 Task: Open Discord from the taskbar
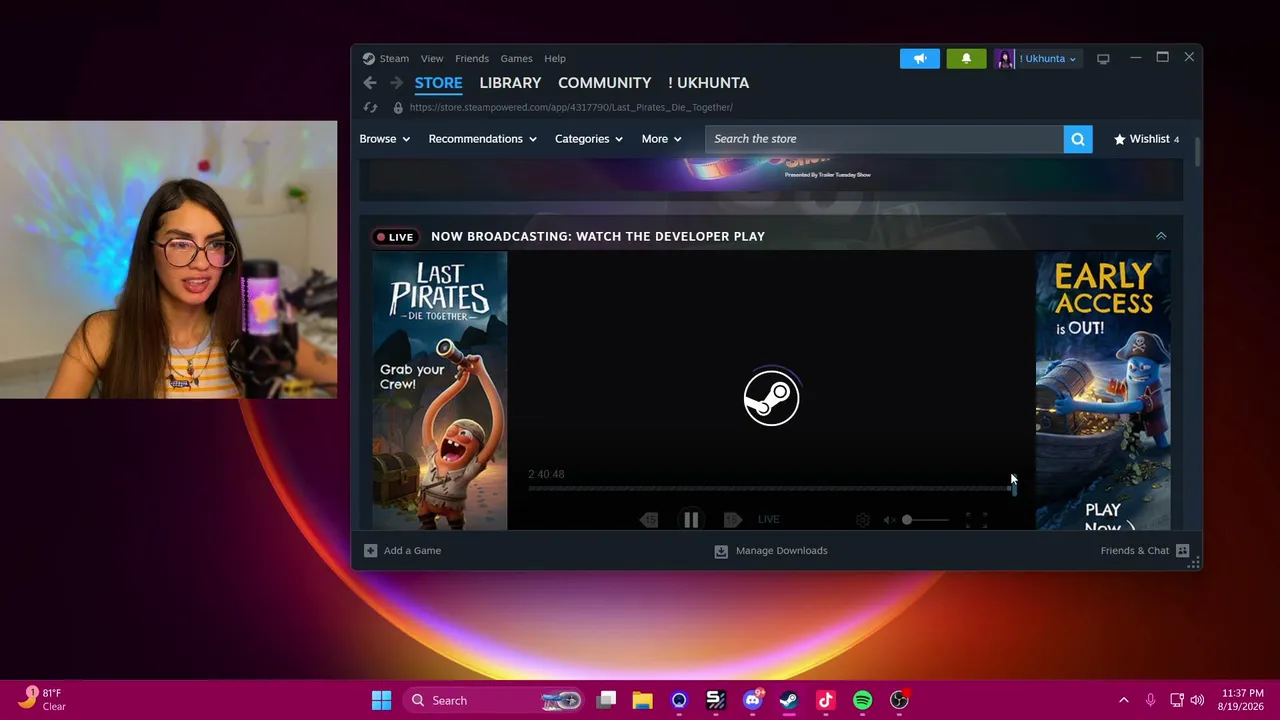(x=752, y=700)
